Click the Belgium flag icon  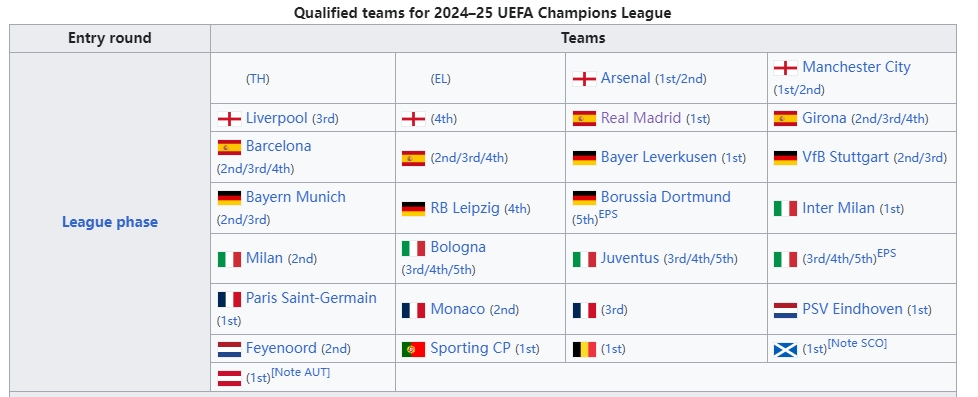coord(584,349)
